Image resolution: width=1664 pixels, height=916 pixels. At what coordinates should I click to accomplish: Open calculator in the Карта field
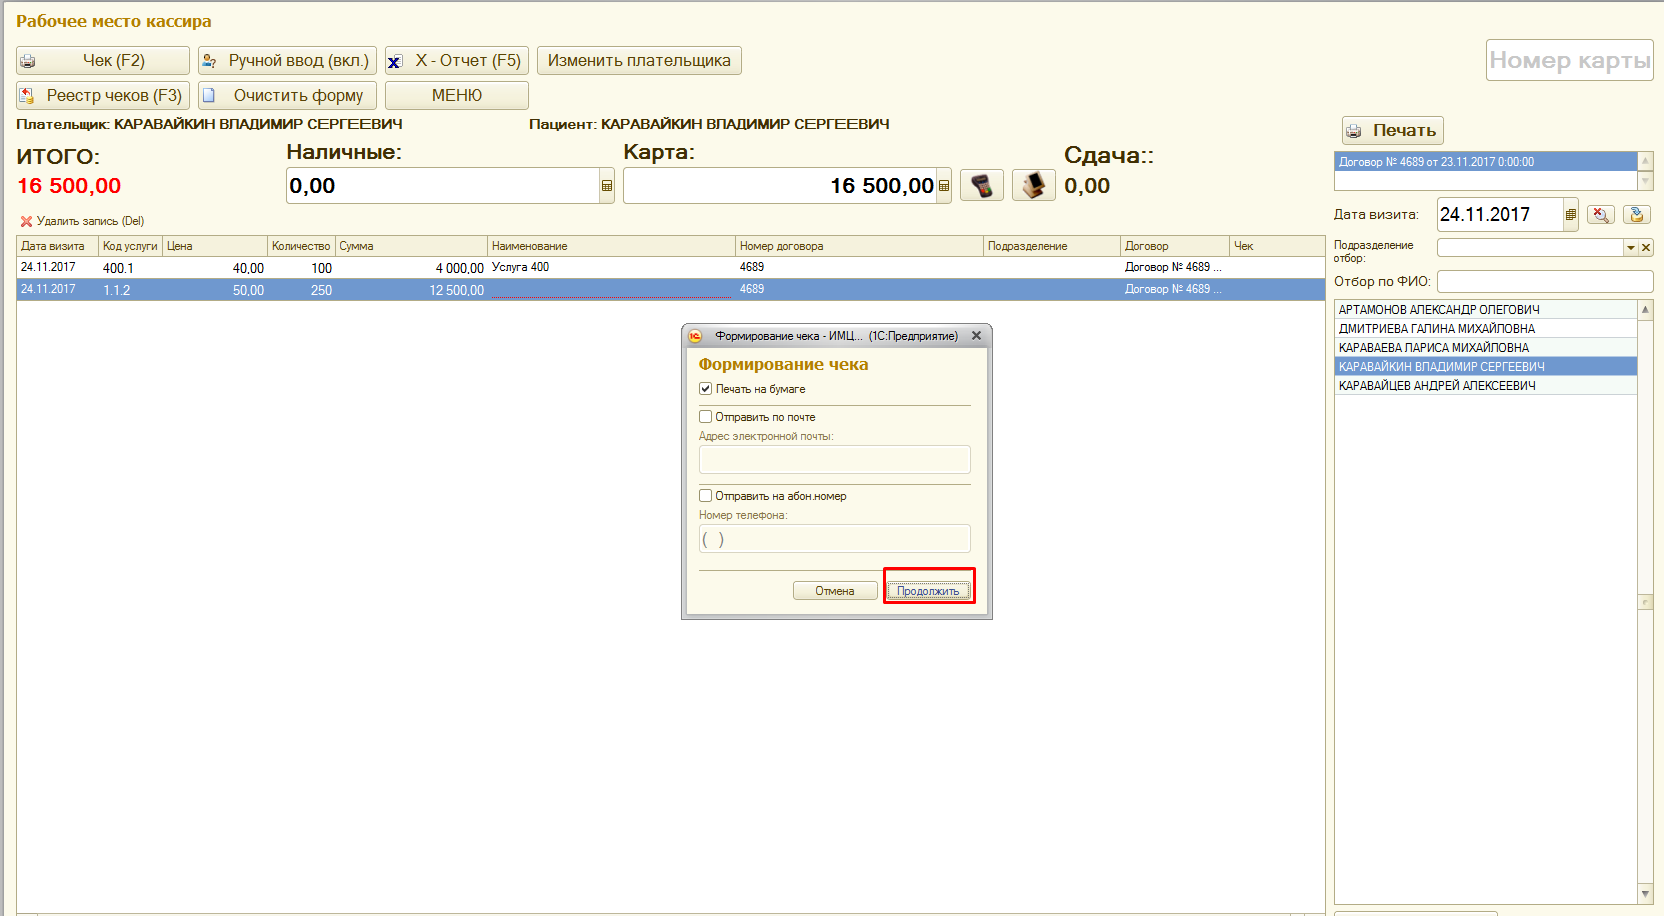coord(943,186)
